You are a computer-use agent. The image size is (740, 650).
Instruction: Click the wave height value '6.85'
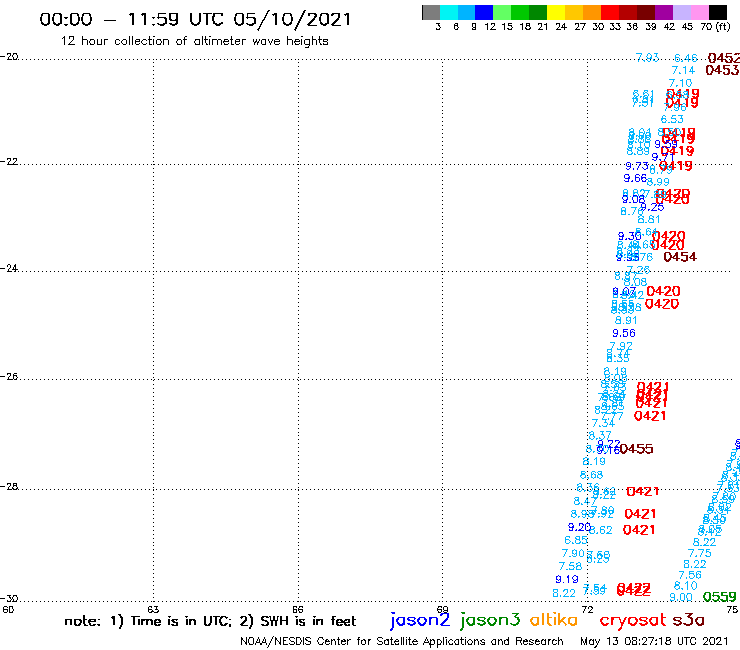(x=576, y=540)
